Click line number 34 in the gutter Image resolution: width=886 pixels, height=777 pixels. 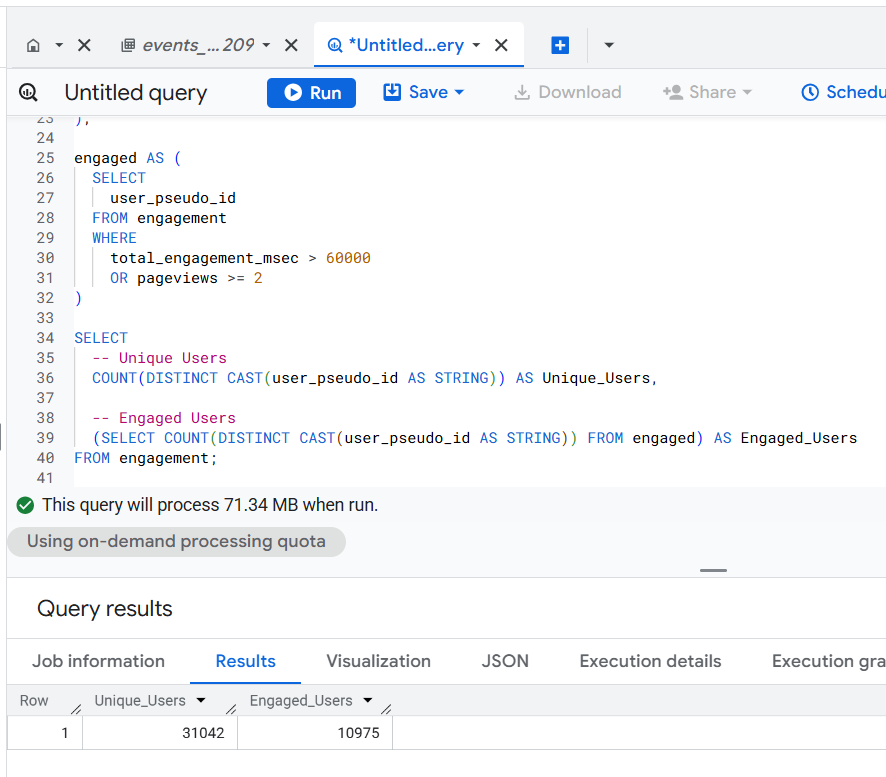pyautogui.click(x=45, y=338)
